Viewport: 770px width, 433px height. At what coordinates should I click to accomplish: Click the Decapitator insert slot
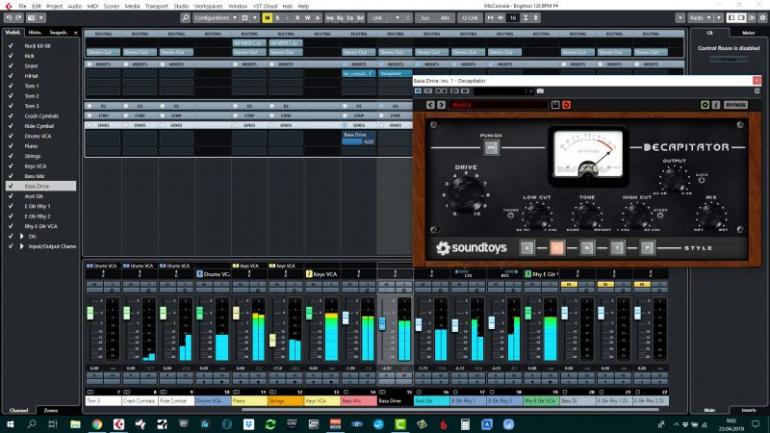[x=395, y=74]
